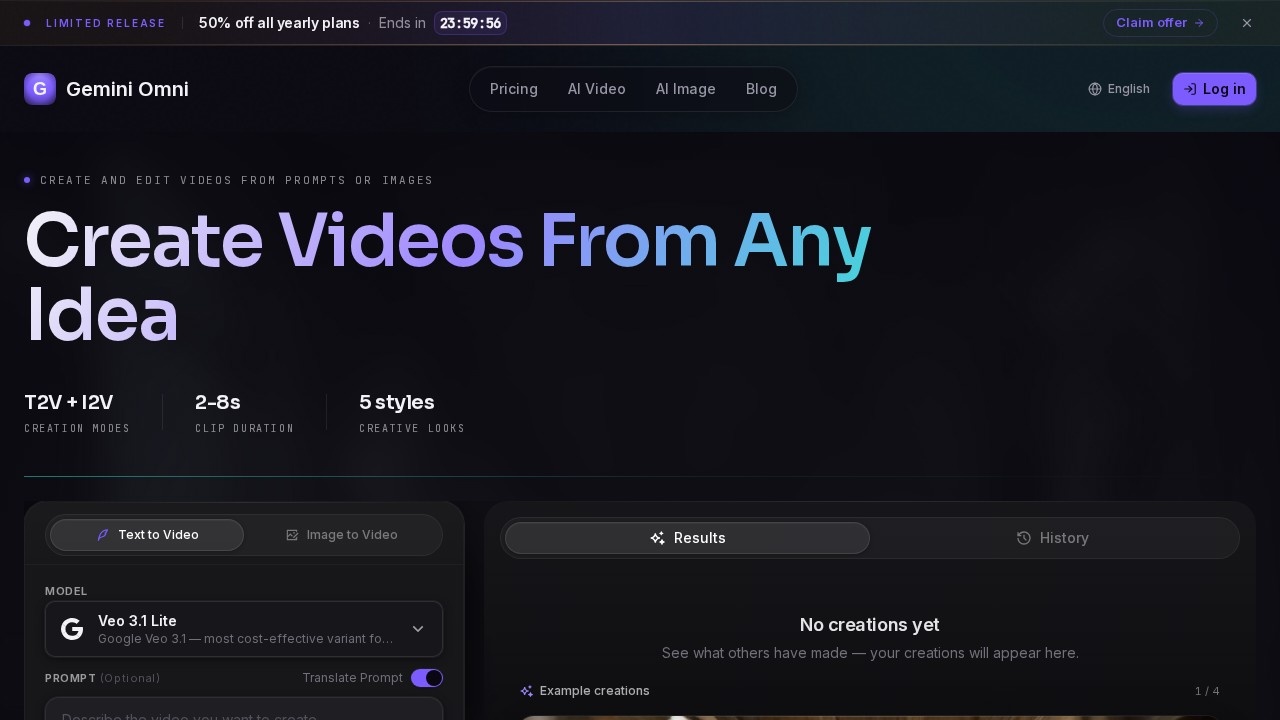Click the Example creations sparkle icon
The width and height of the screenshot is (1280, 720).
[527, 691]
